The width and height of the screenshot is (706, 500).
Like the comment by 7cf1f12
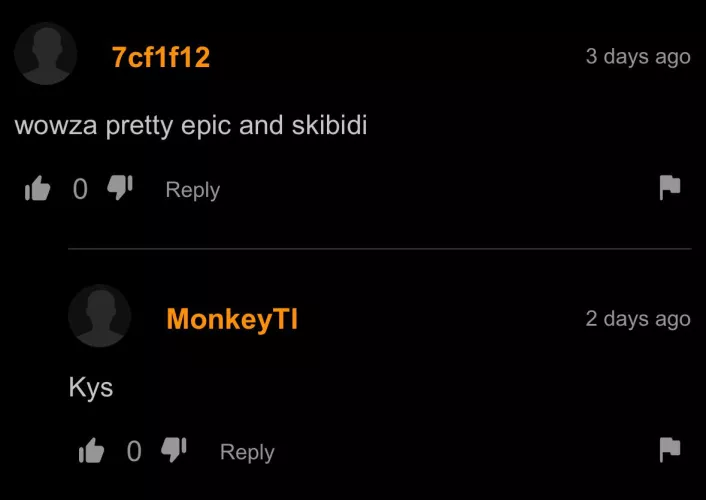pos(37,188)
